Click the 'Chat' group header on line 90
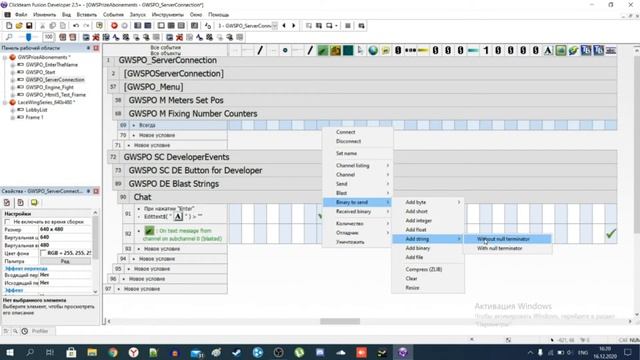The height and width of the screenshot is (360, 640). click(x=142, y=197)
